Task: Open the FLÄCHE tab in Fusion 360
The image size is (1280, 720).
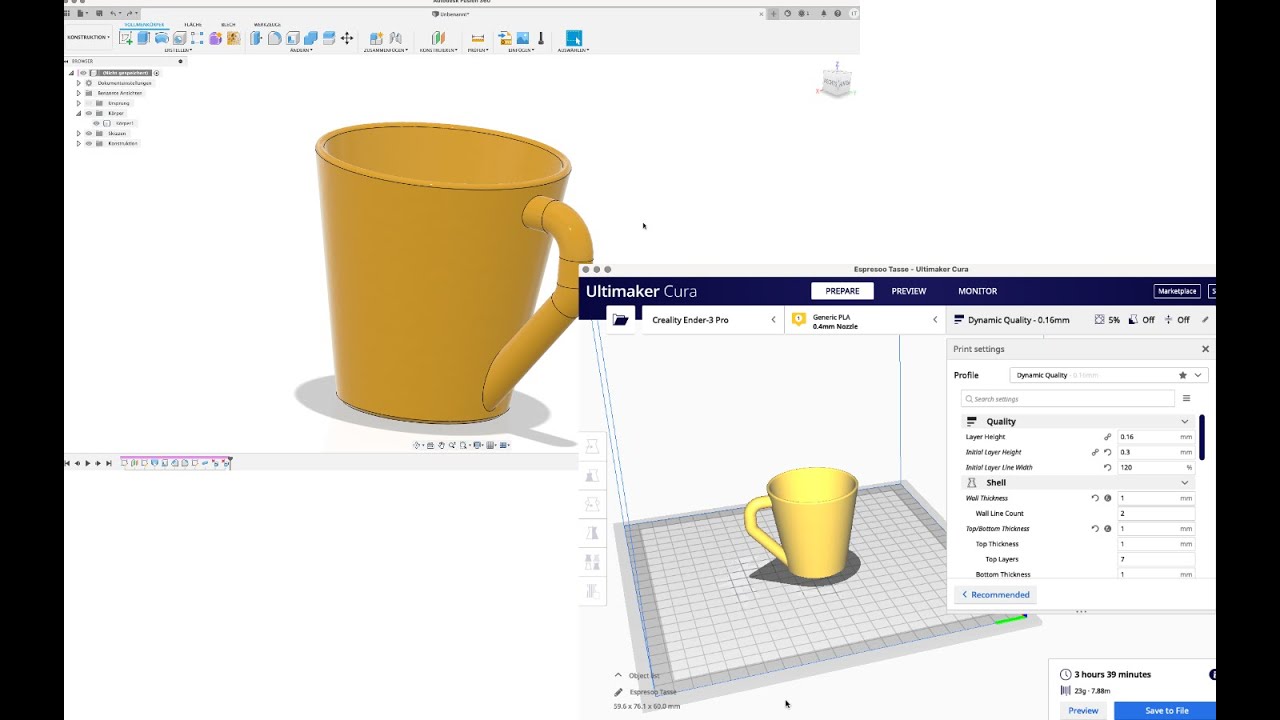Action: pyautogui.click(x=193, y=24)
